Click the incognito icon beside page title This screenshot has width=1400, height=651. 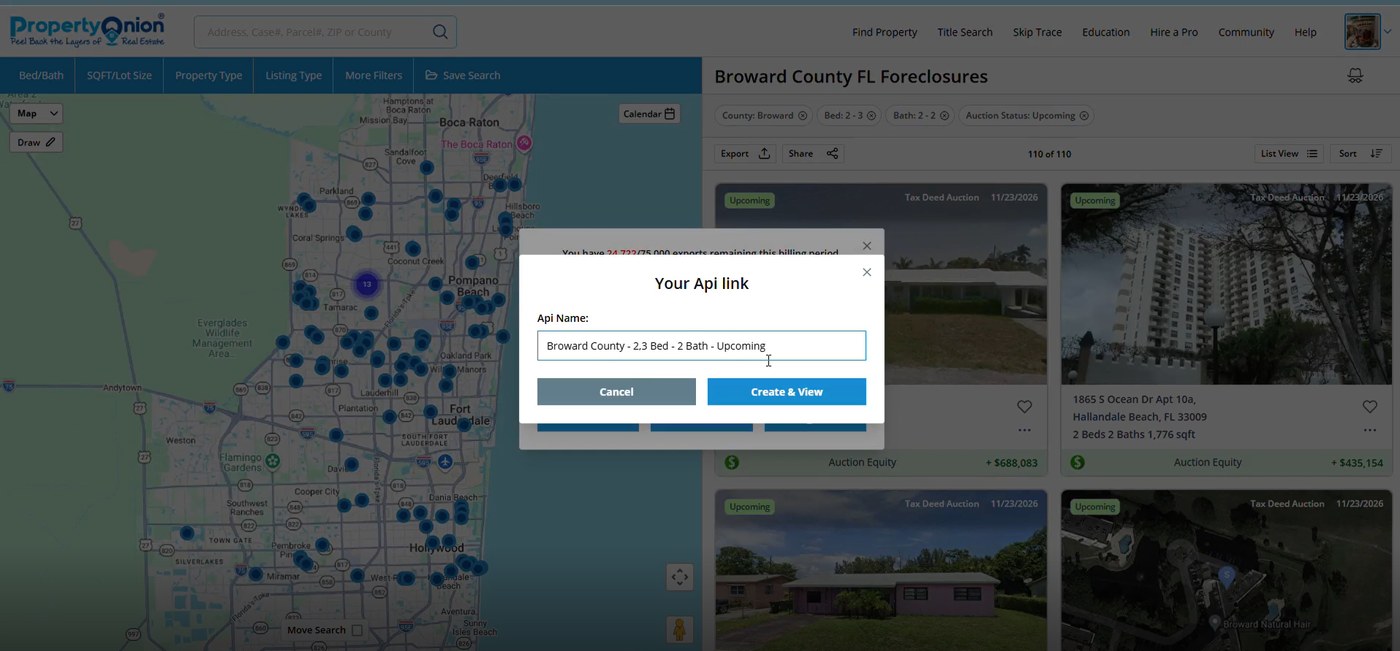tap(1355, 76)
